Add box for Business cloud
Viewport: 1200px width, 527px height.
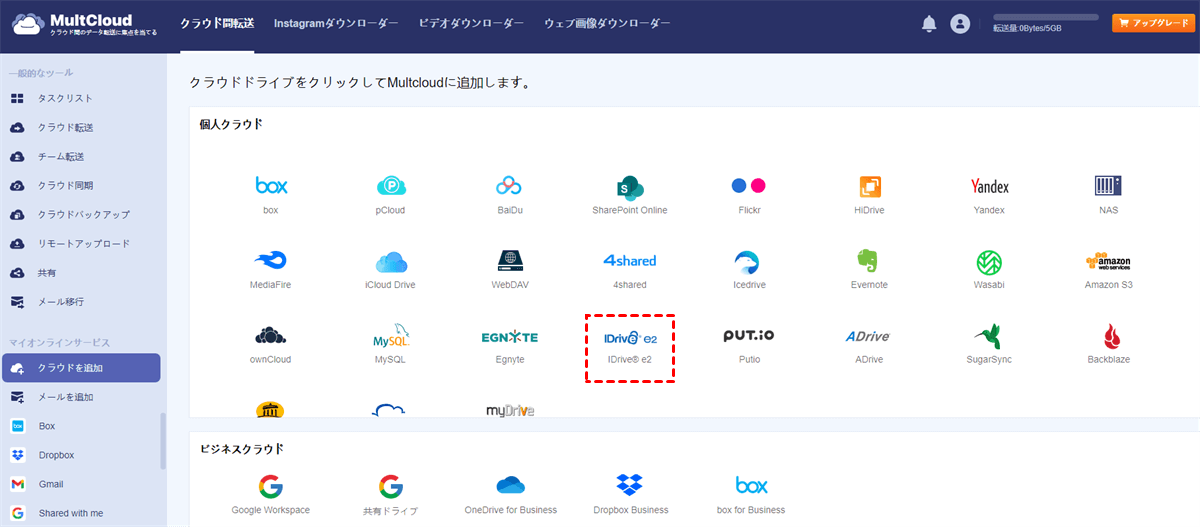pos(751,486)
